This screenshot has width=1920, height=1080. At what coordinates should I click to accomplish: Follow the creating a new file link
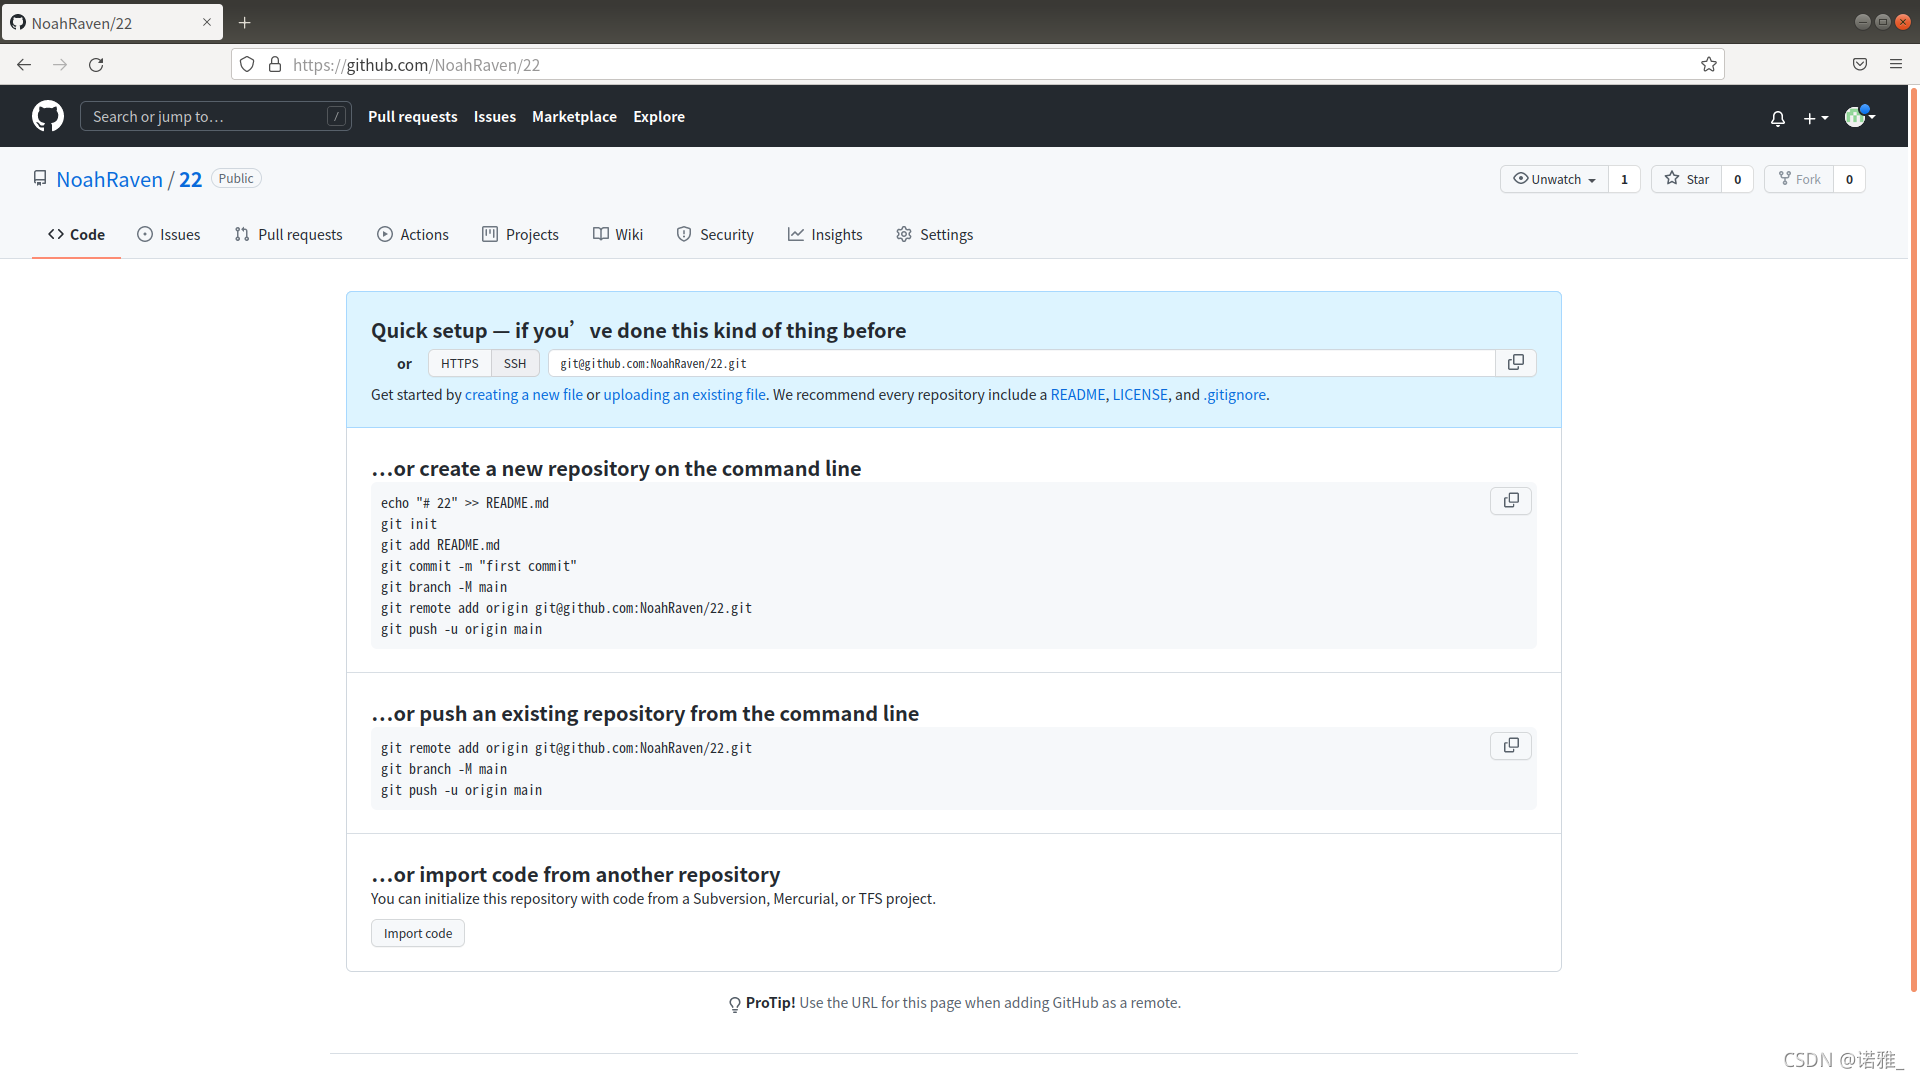point(524,395)
